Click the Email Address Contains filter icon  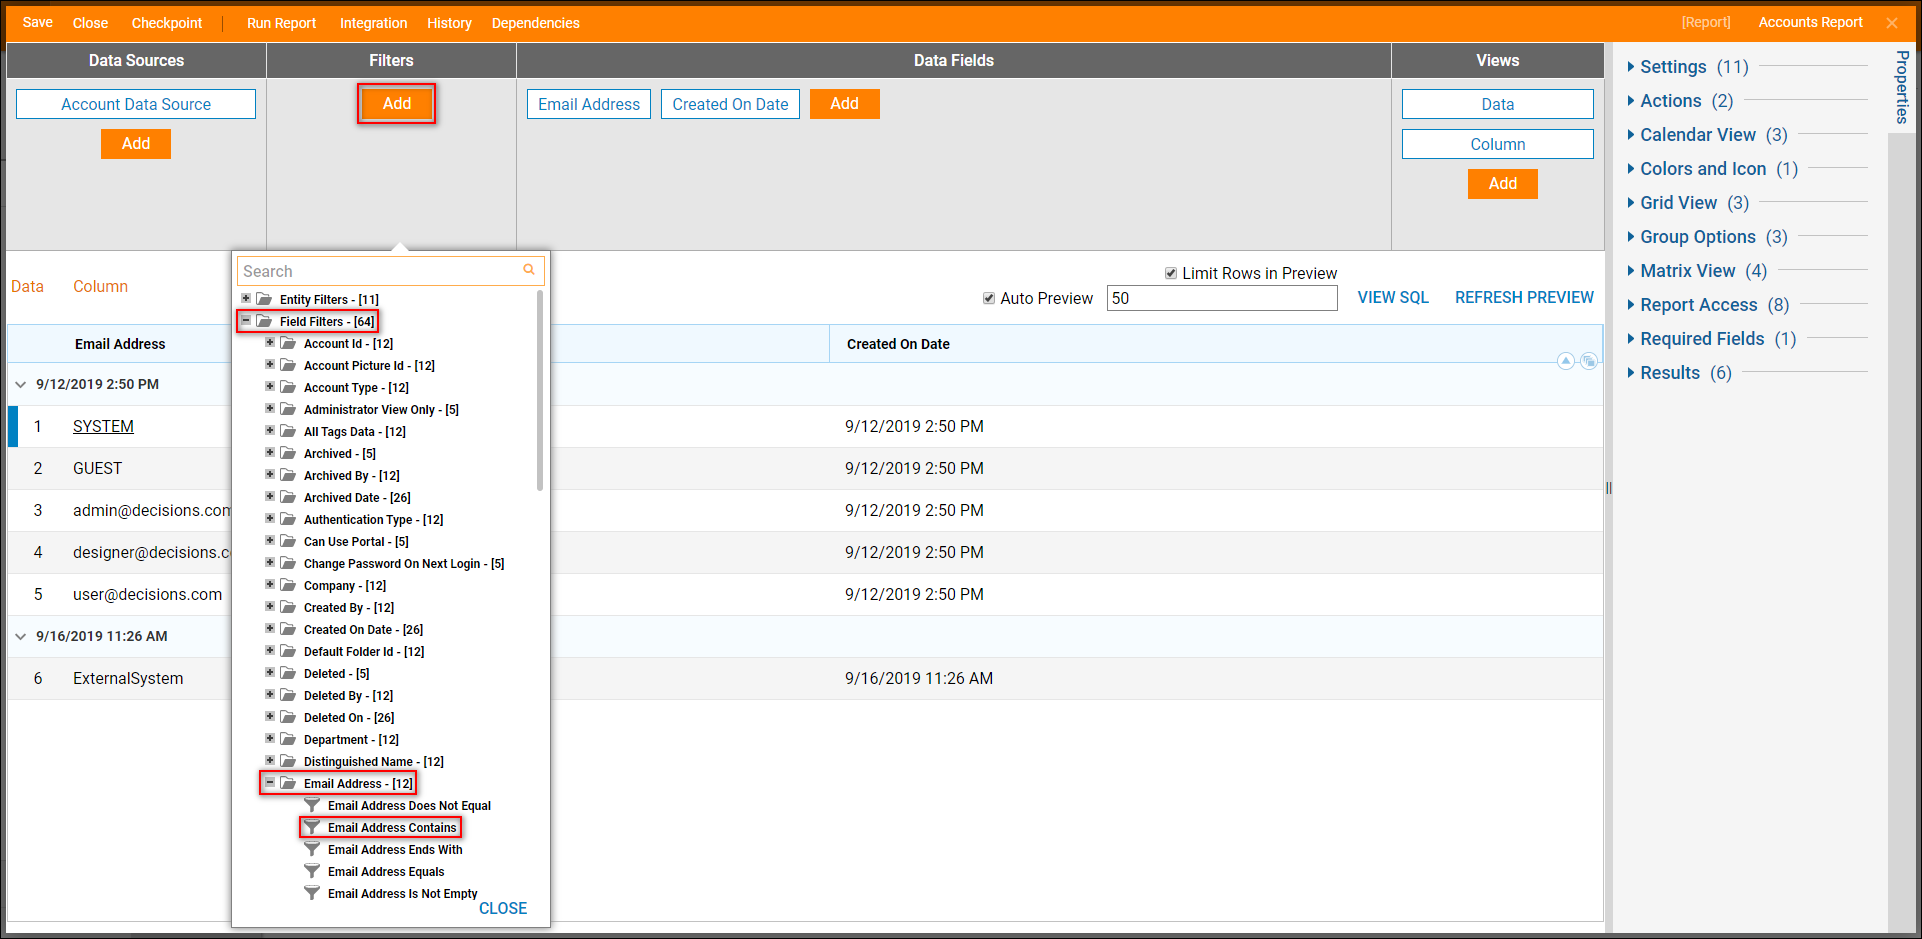[x=312, y=827]
